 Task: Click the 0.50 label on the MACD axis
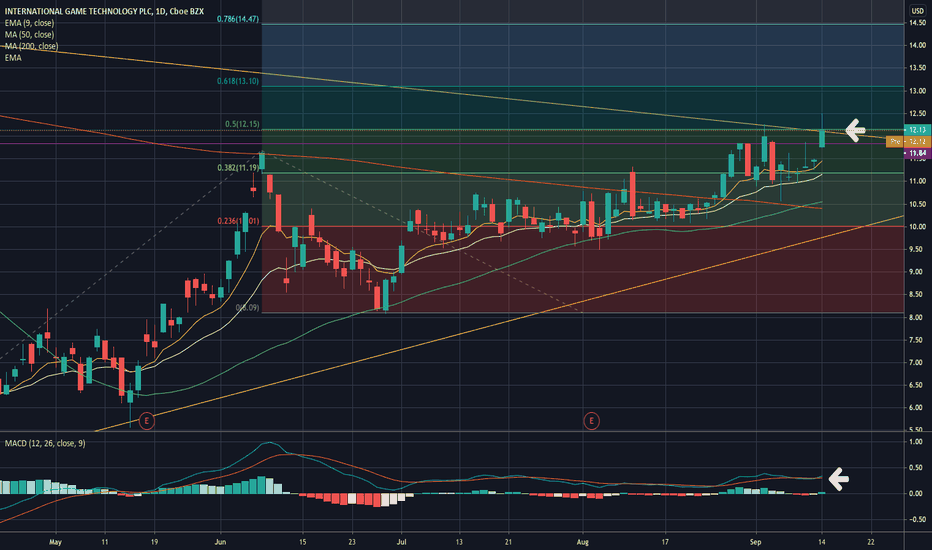(x=916, y=467)
